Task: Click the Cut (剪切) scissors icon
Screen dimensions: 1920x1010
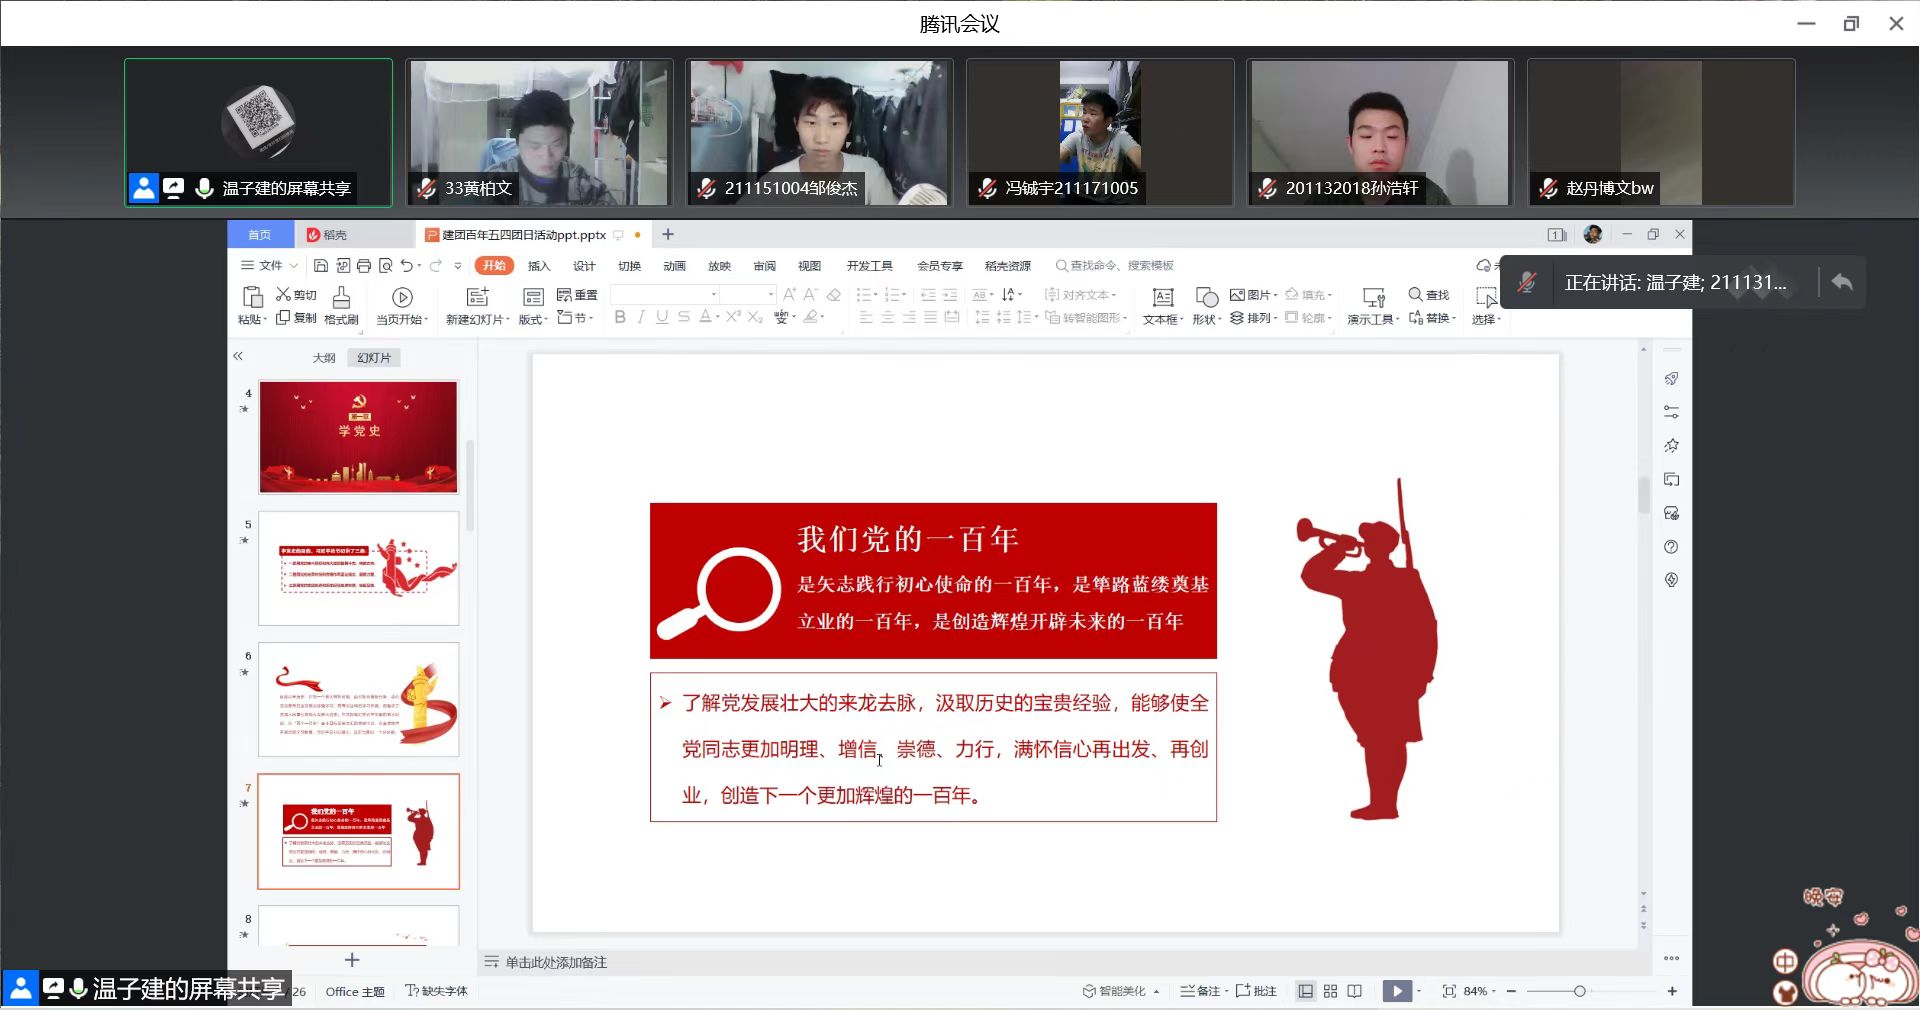Action: pyautogui.click(x=284, y=294)
